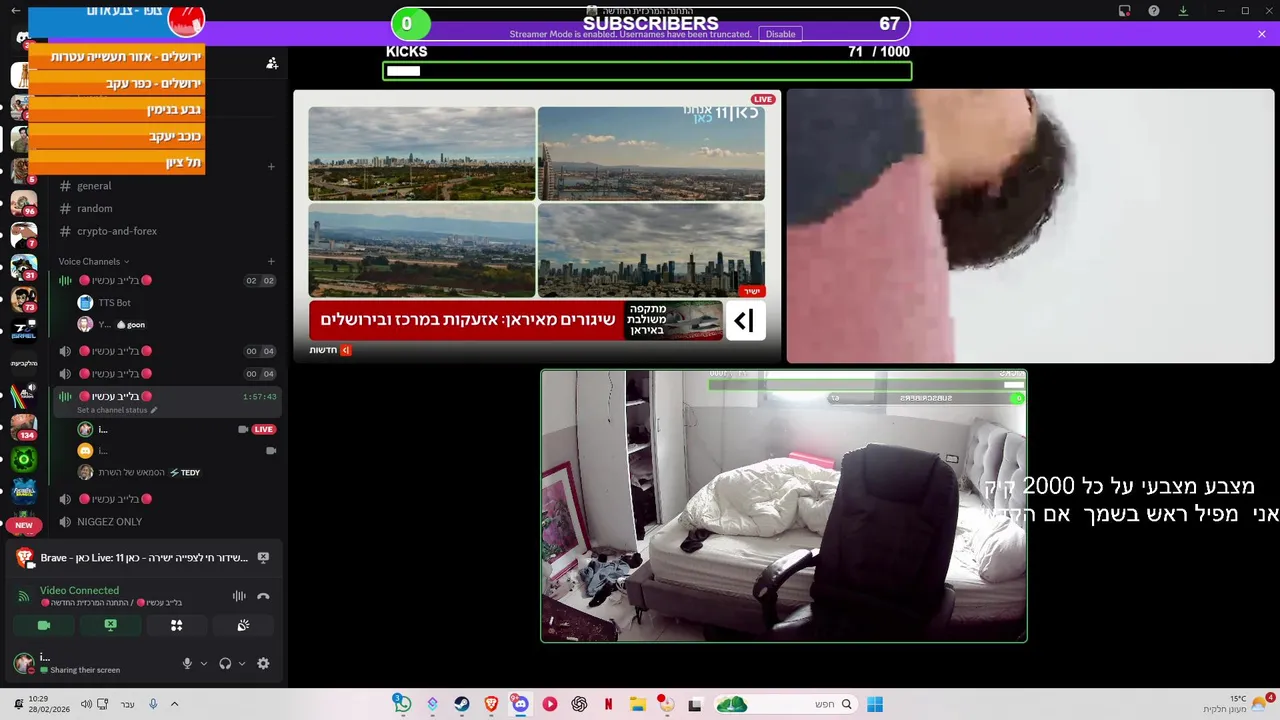Open the green glowing circle server icon

tap(23, 459)
